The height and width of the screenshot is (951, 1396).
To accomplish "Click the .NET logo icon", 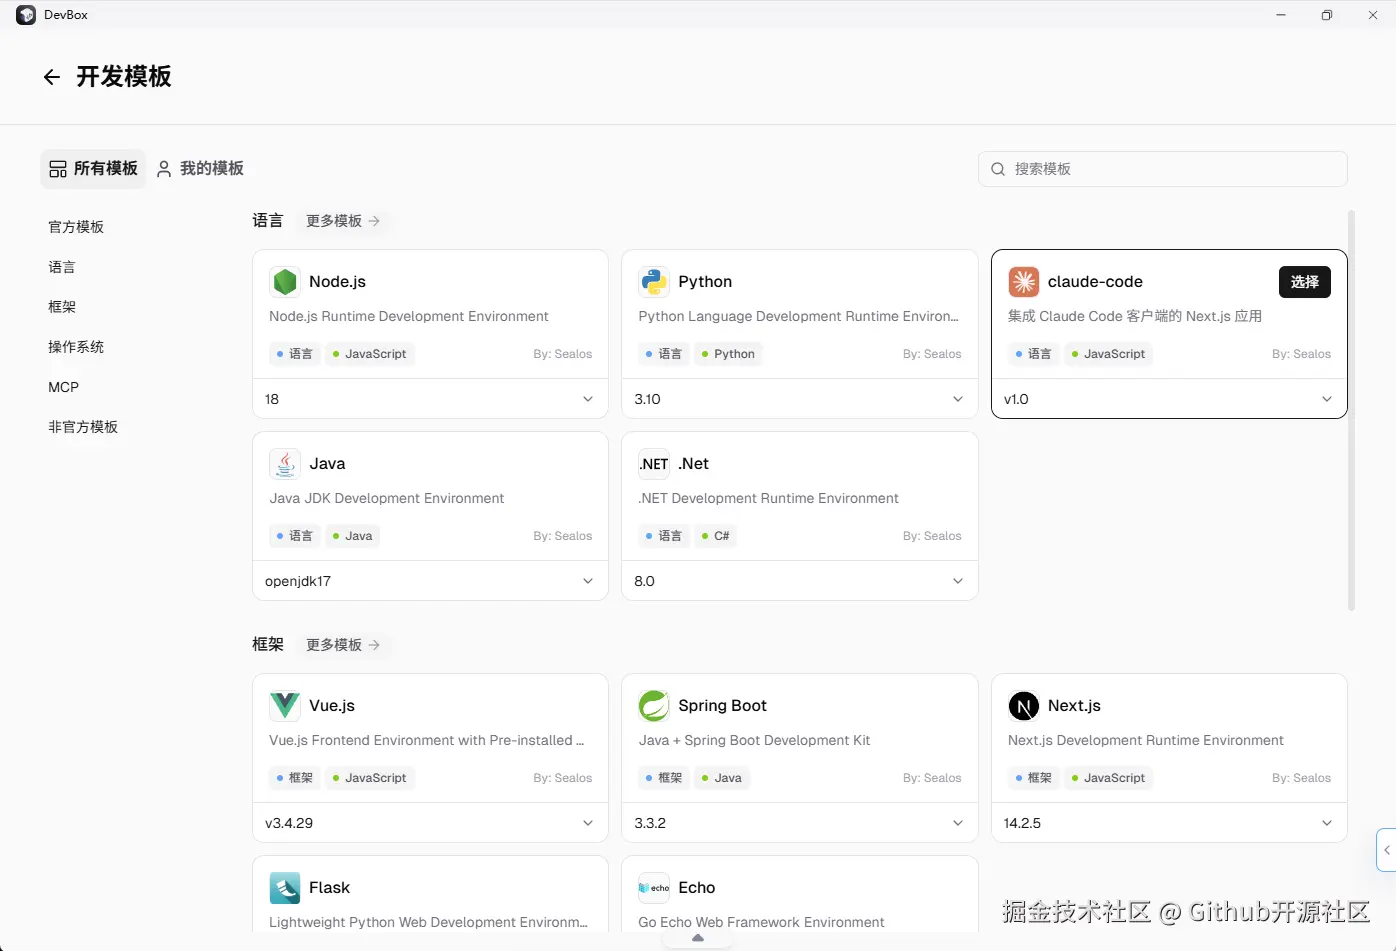I will click(x=654, y=464).
